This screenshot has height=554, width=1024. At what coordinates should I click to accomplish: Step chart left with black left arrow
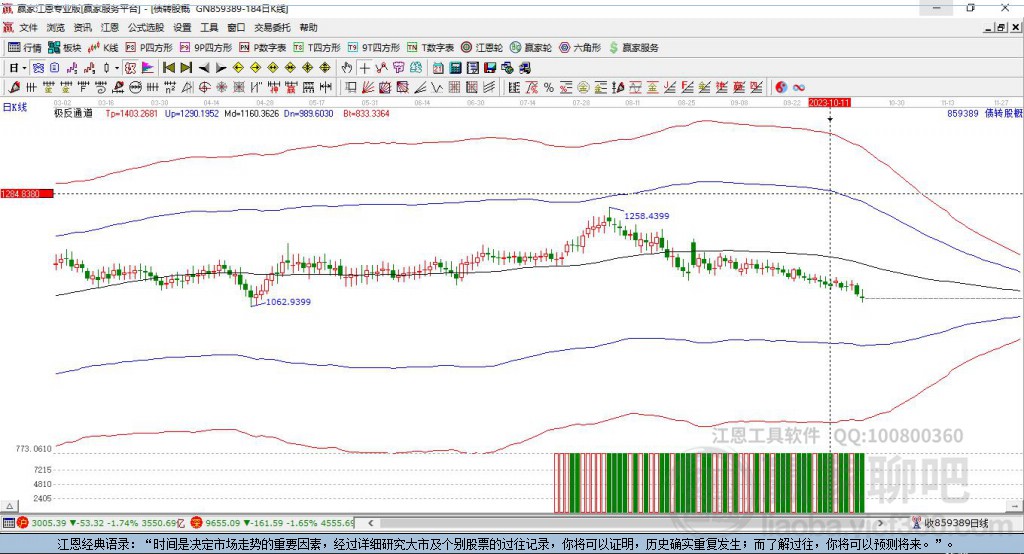(204, 68)
